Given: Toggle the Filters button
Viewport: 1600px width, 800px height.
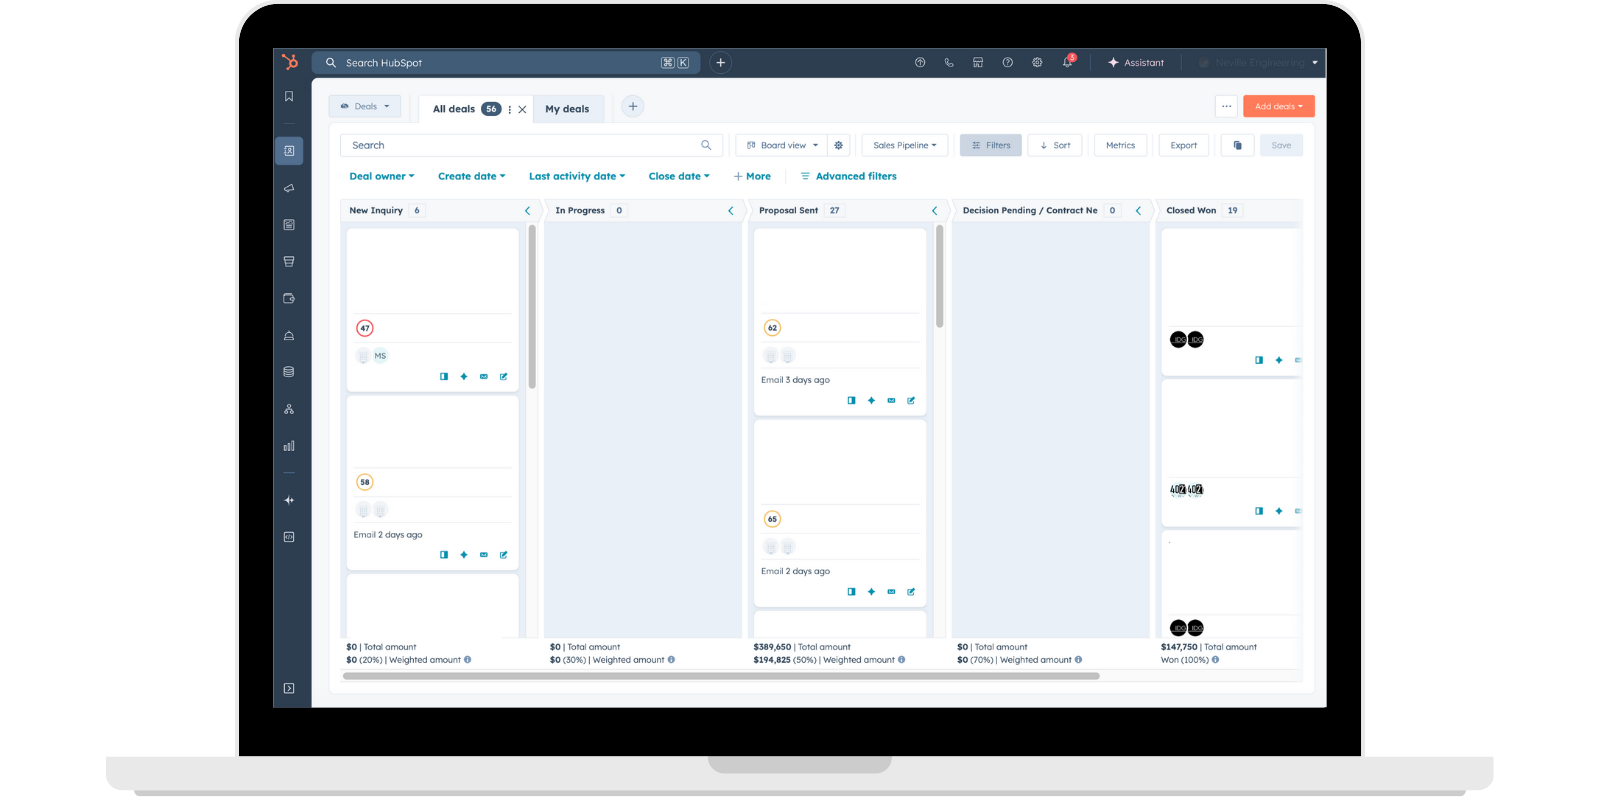Looking at the screenshot, I should (x=991, y=145).
